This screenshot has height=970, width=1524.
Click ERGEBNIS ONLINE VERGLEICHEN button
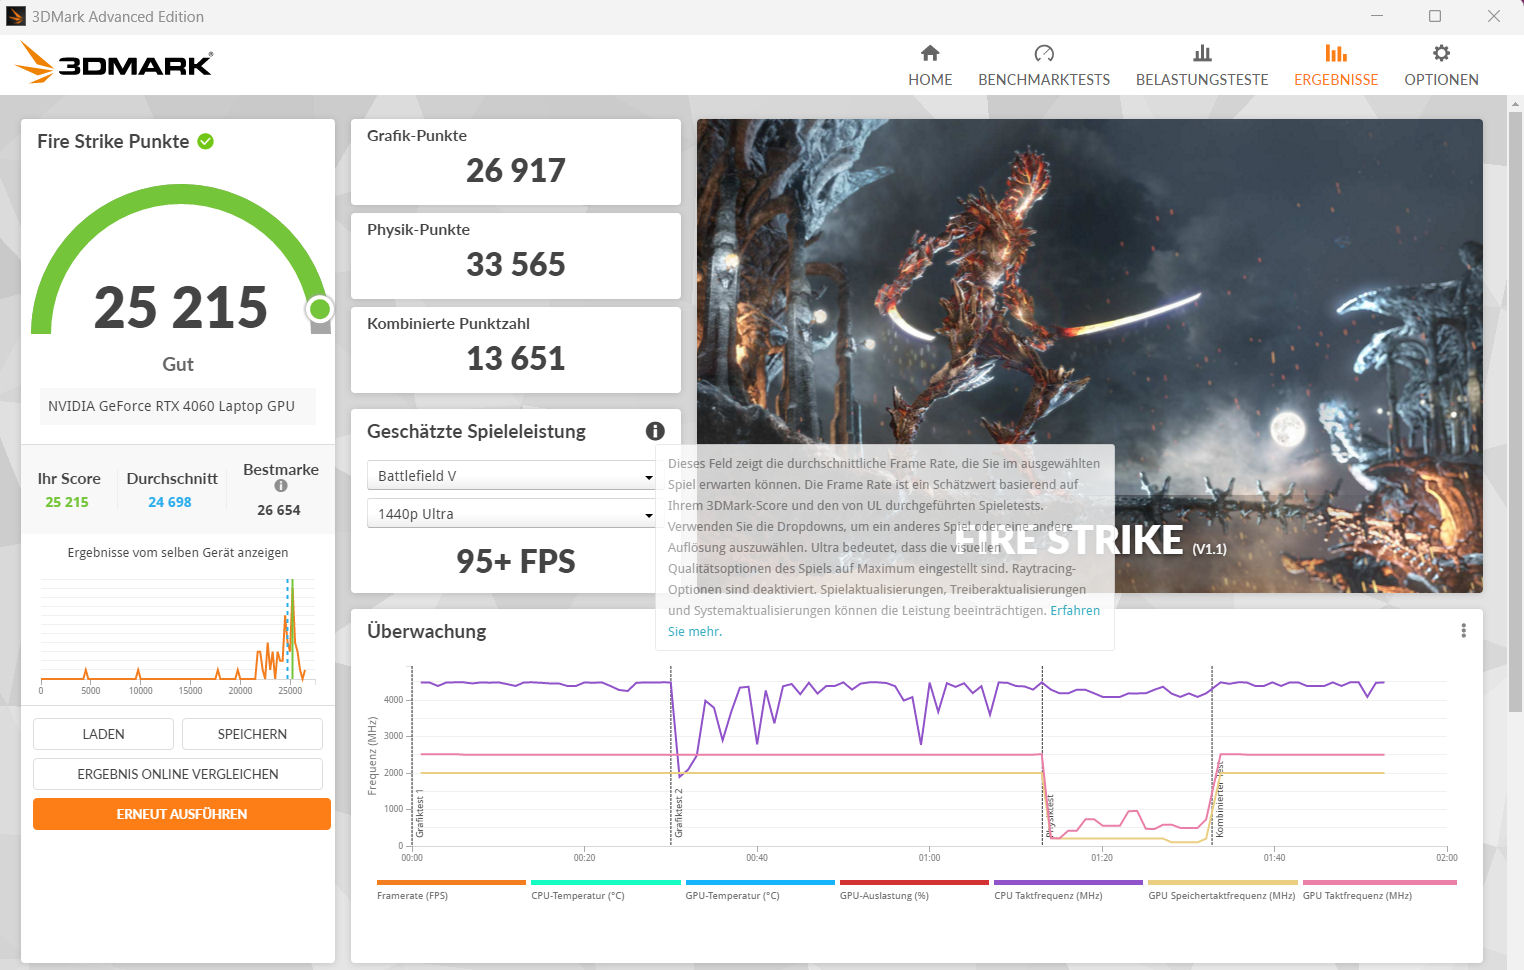point(178,774)
